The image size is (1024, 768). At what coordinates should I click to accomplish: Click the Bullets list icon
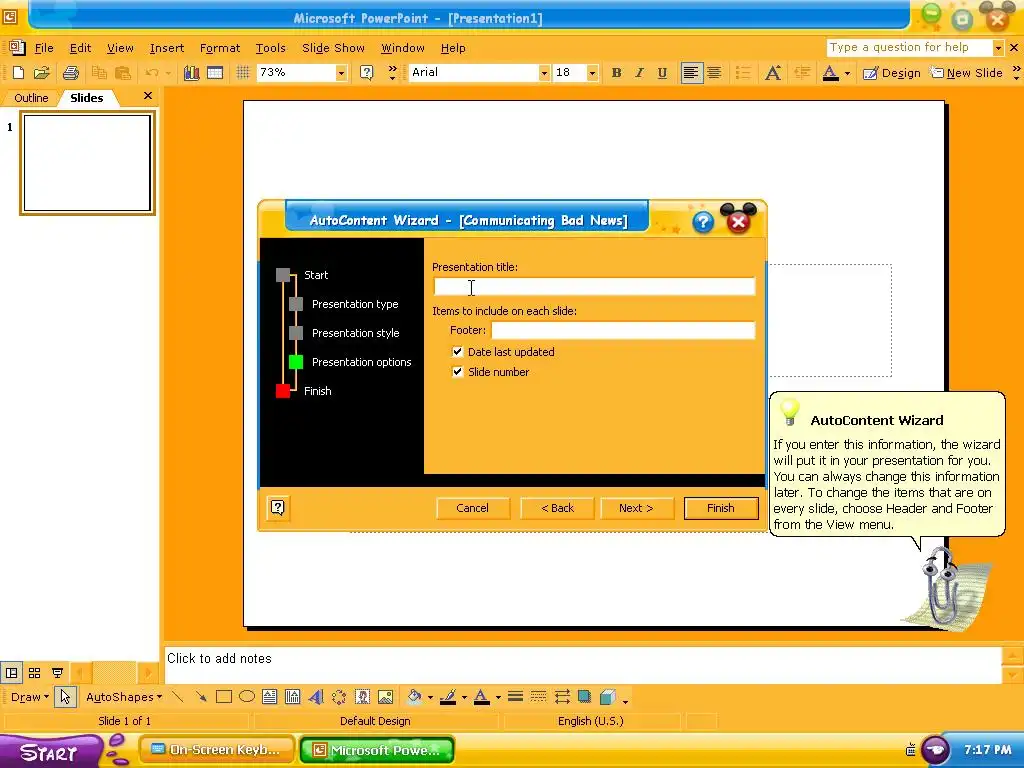(743, 72)
